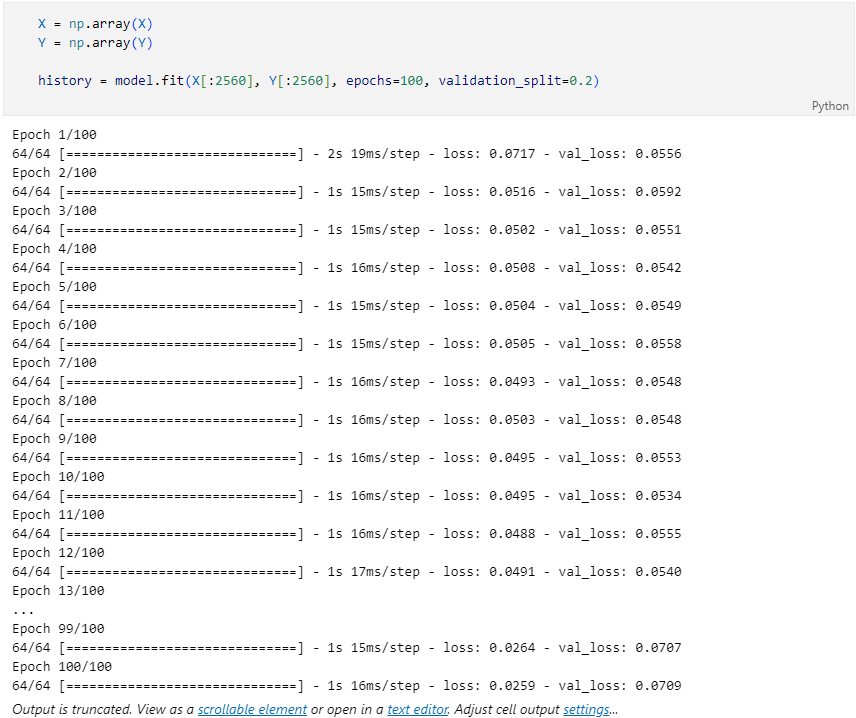Click the value 'val_loss: 0.0549'
The width and height of the screenshot is (856, 718).
[x=620, y=306]
